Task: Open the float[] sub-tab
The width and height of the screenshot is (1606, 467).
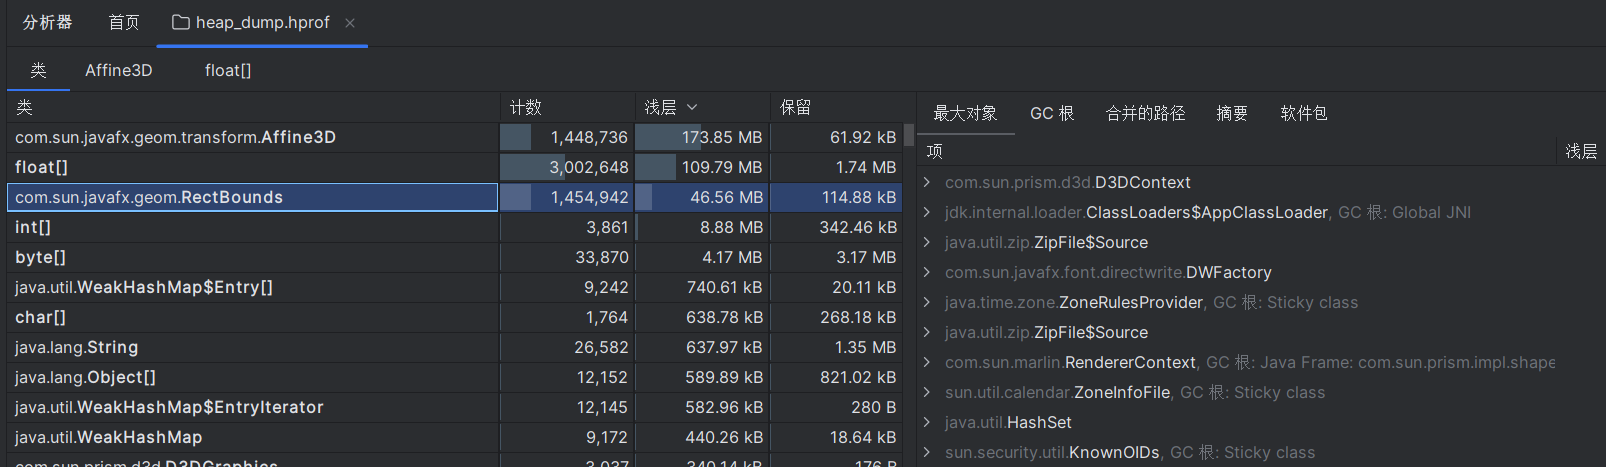Action: [228, 70]
